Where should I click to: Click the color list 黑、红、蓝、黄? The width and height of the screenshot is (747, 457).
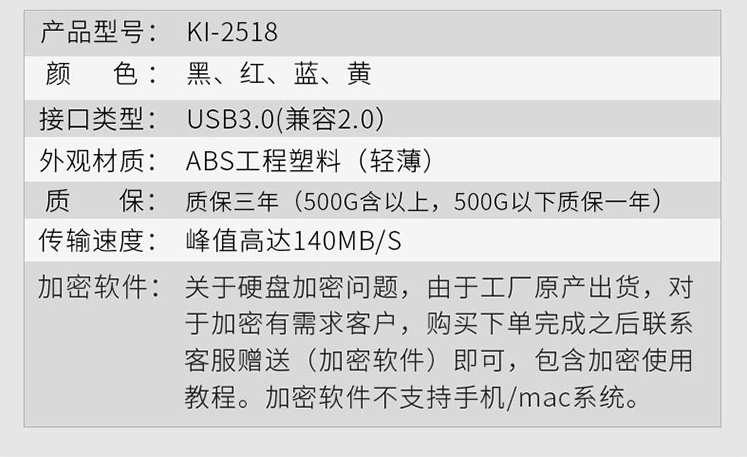pyautogui.click(x=279, y=74)
